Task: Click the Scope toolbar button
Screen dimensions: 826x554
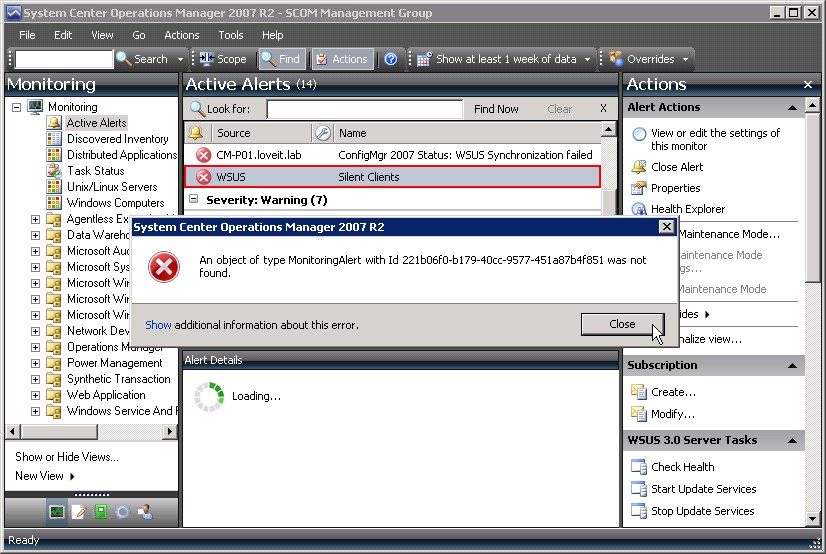Action: pos(223,59)
